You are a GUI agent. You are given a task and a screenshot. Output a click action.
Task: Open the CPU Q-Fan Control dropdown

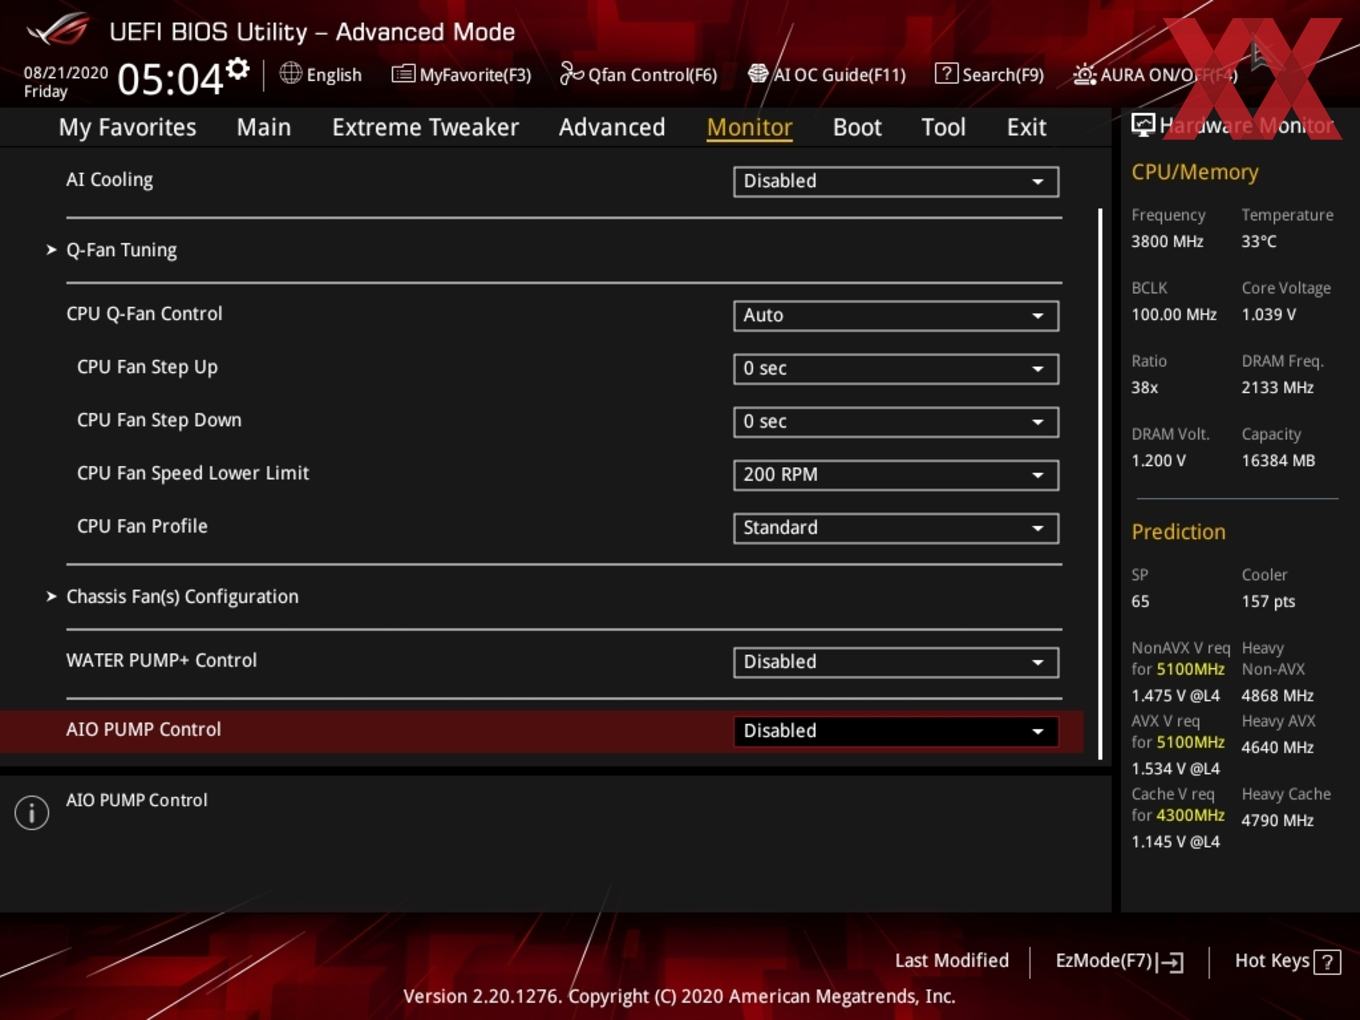click(x=896, y=315)
